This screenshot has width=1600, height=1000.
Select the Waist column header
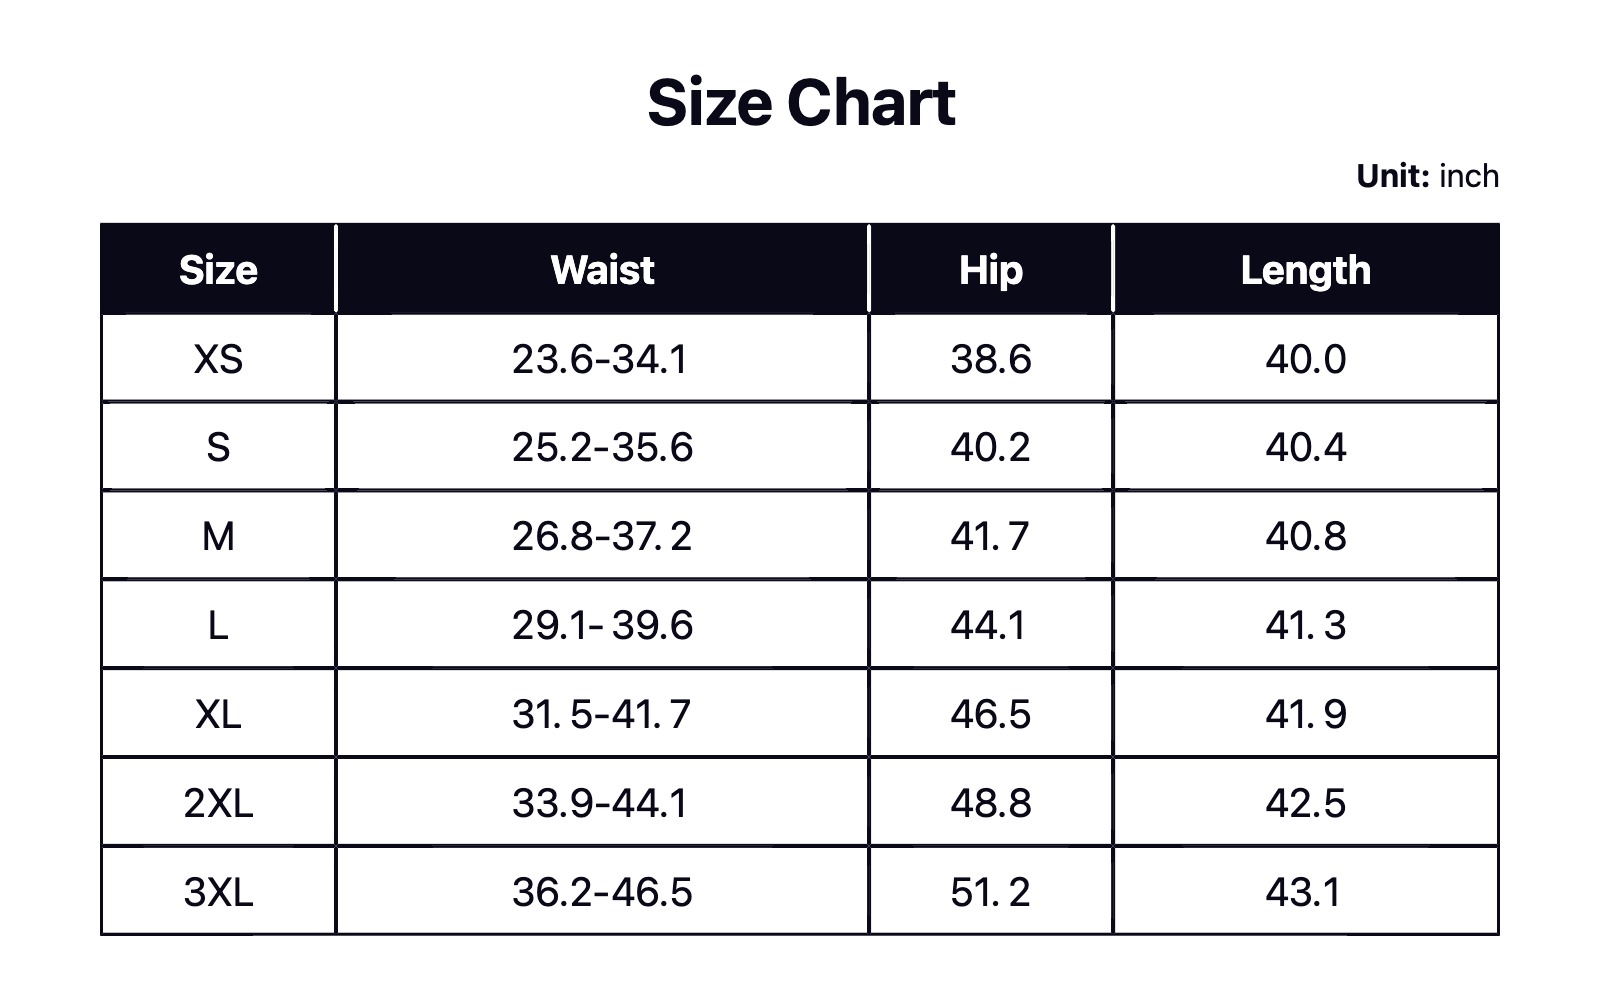pyautogui.click(x=602, y=270)
